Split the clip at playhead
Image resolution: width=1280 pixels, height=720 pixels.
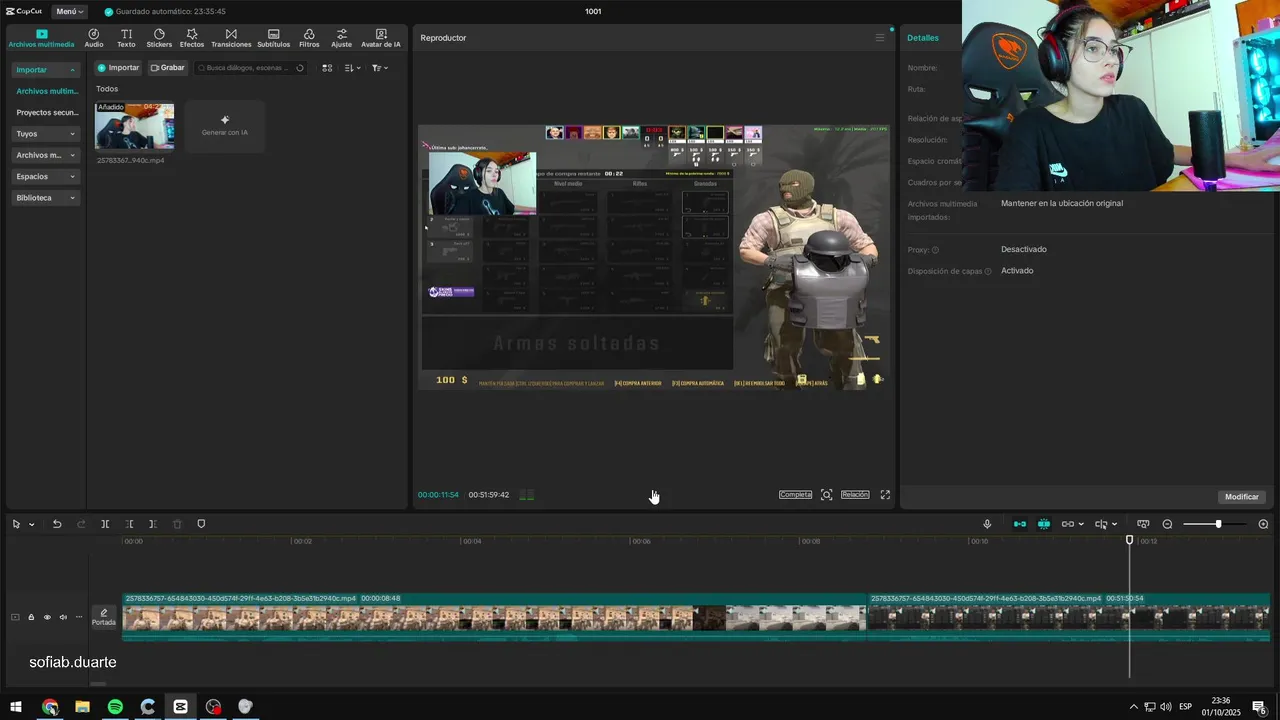(x=105, y=524)
